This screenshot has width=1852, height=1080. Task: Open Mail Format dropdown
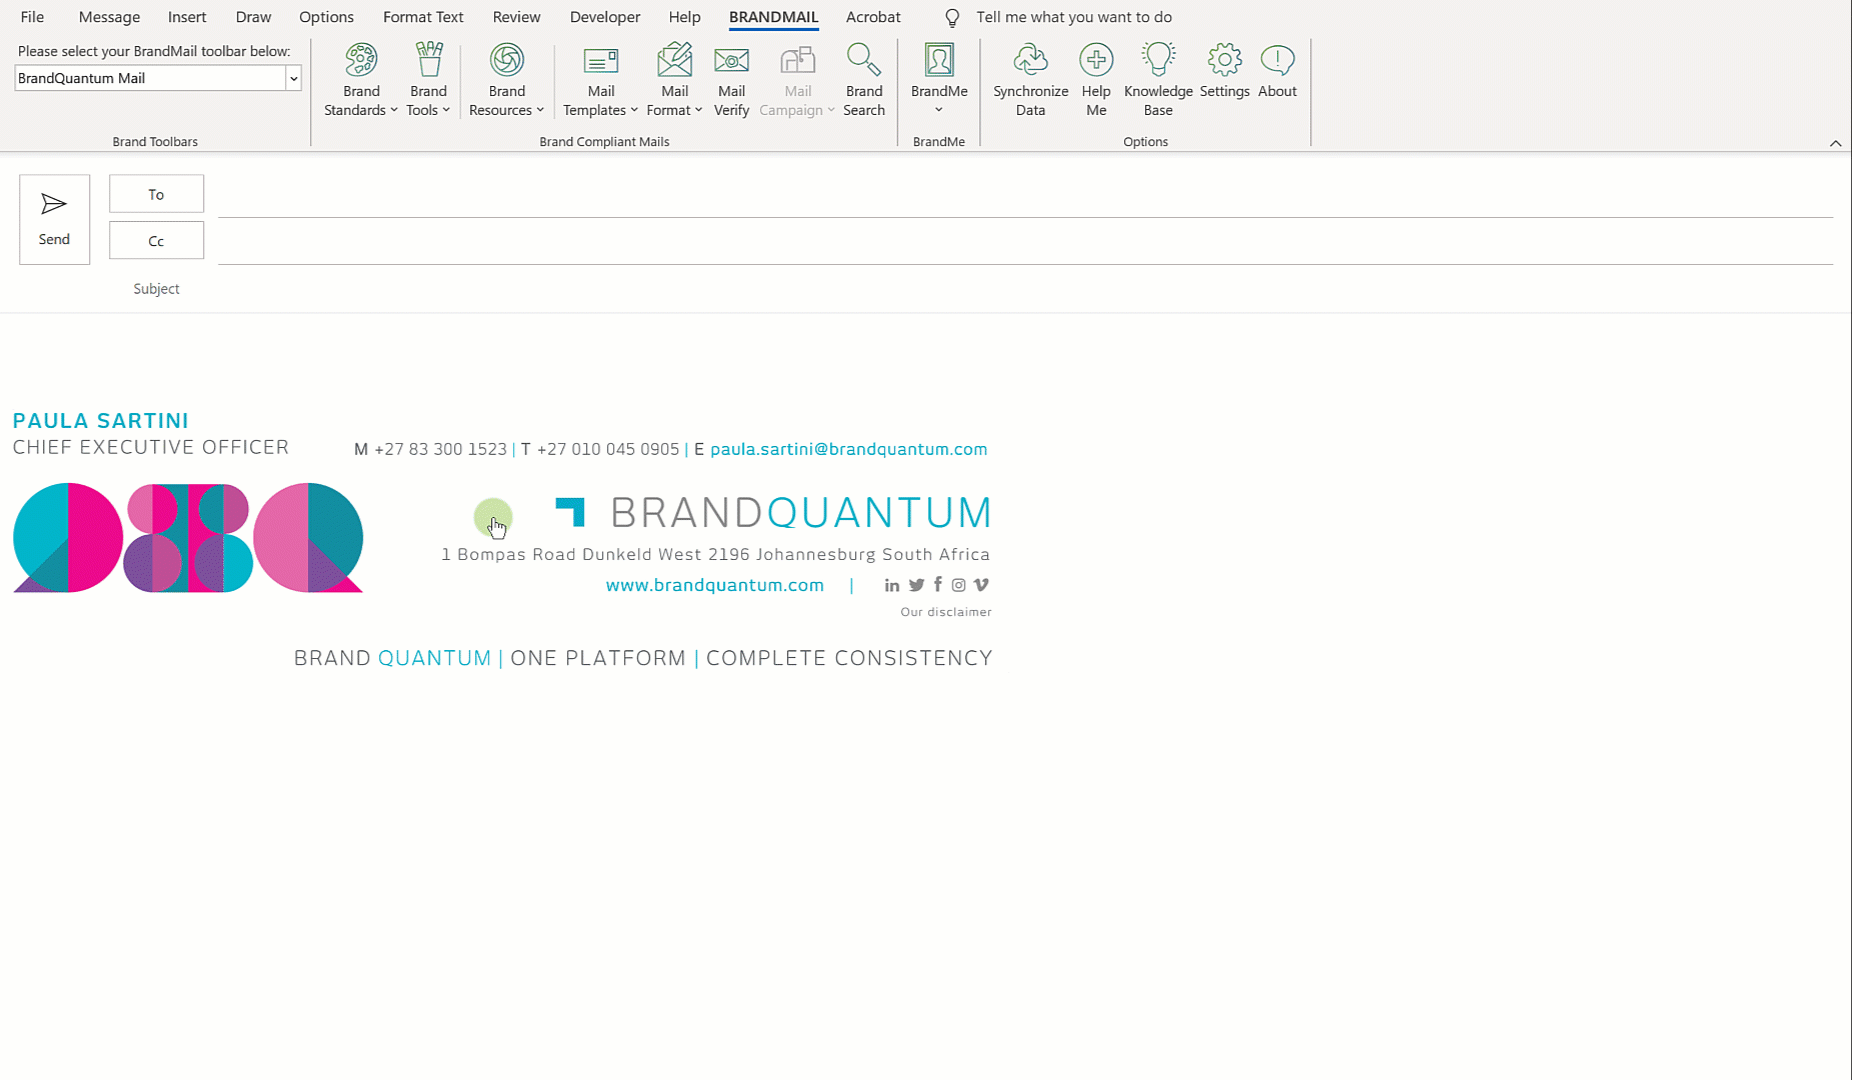(674, 80)
